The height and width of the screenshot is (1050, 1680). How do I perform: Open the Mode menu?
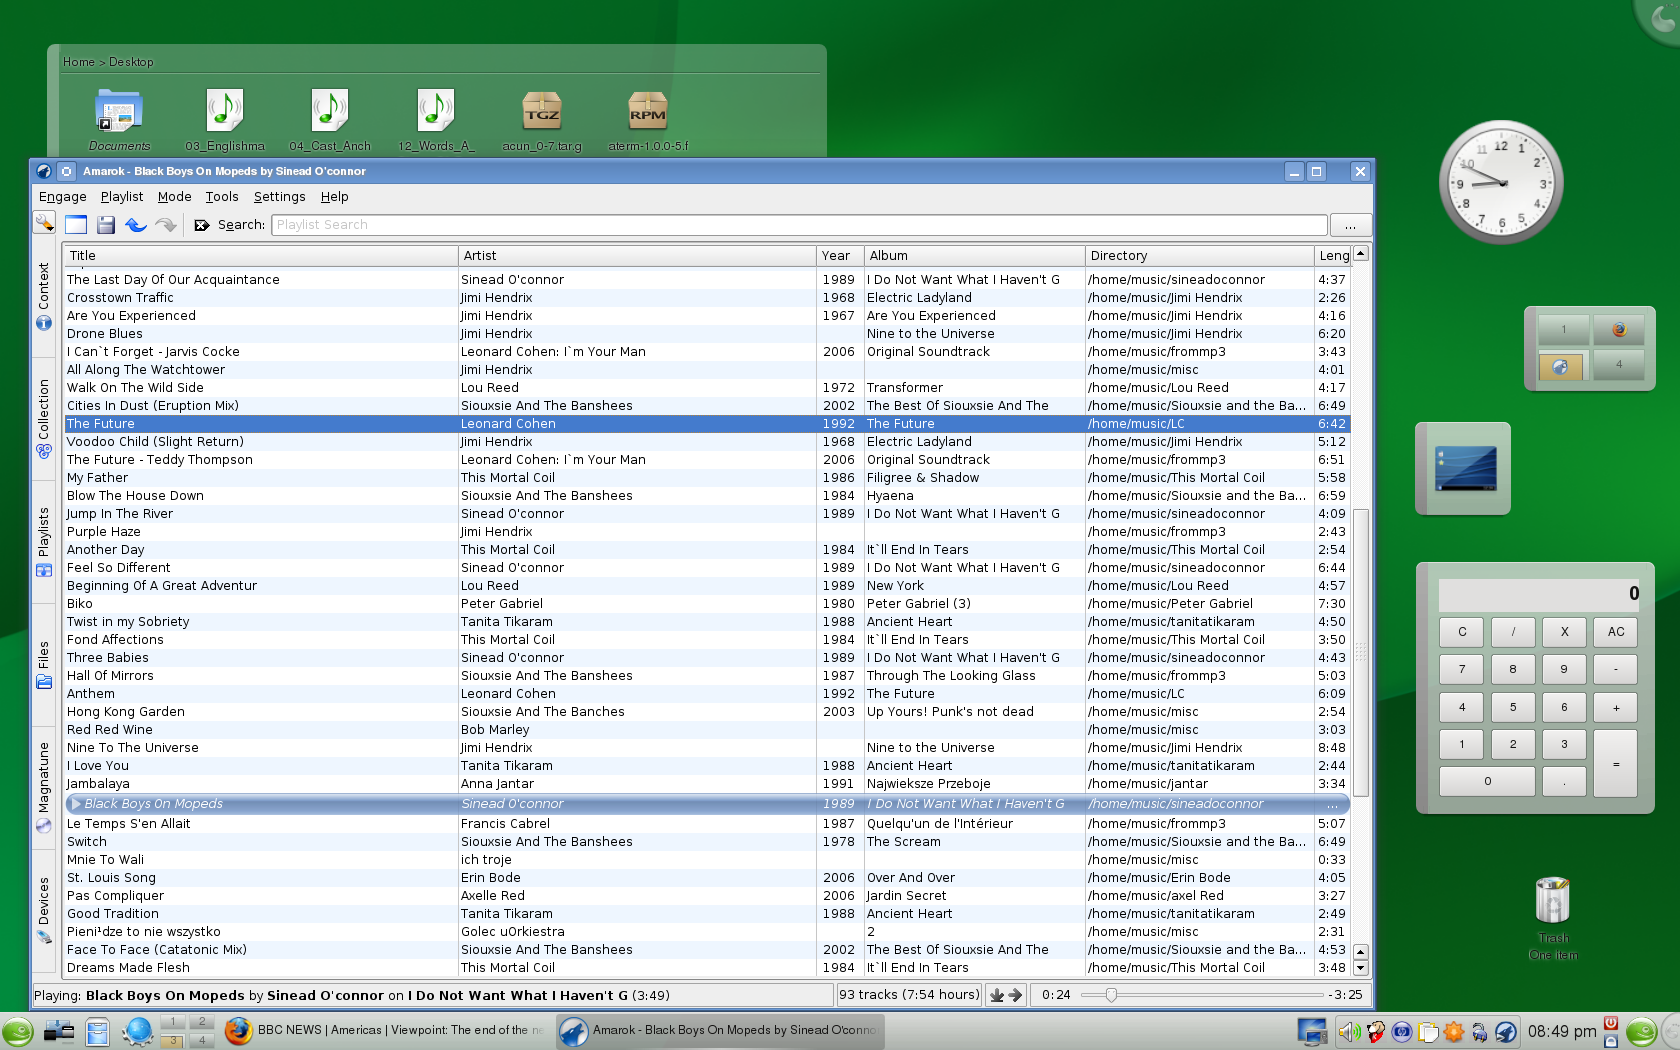click(x=175, y=197)
